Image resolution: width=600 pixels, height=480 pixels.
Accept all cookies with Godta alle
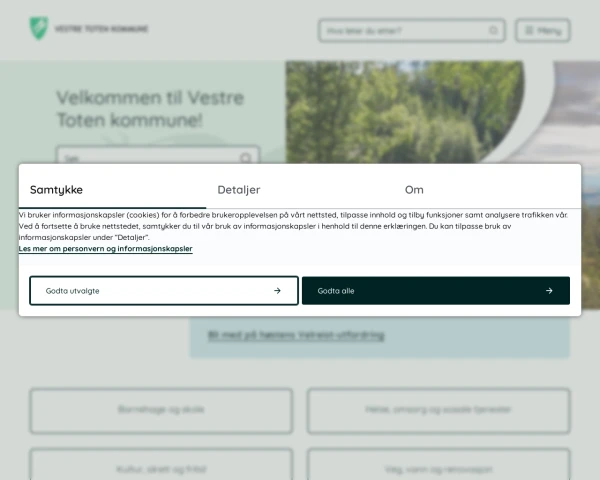(x=436, y=291)
